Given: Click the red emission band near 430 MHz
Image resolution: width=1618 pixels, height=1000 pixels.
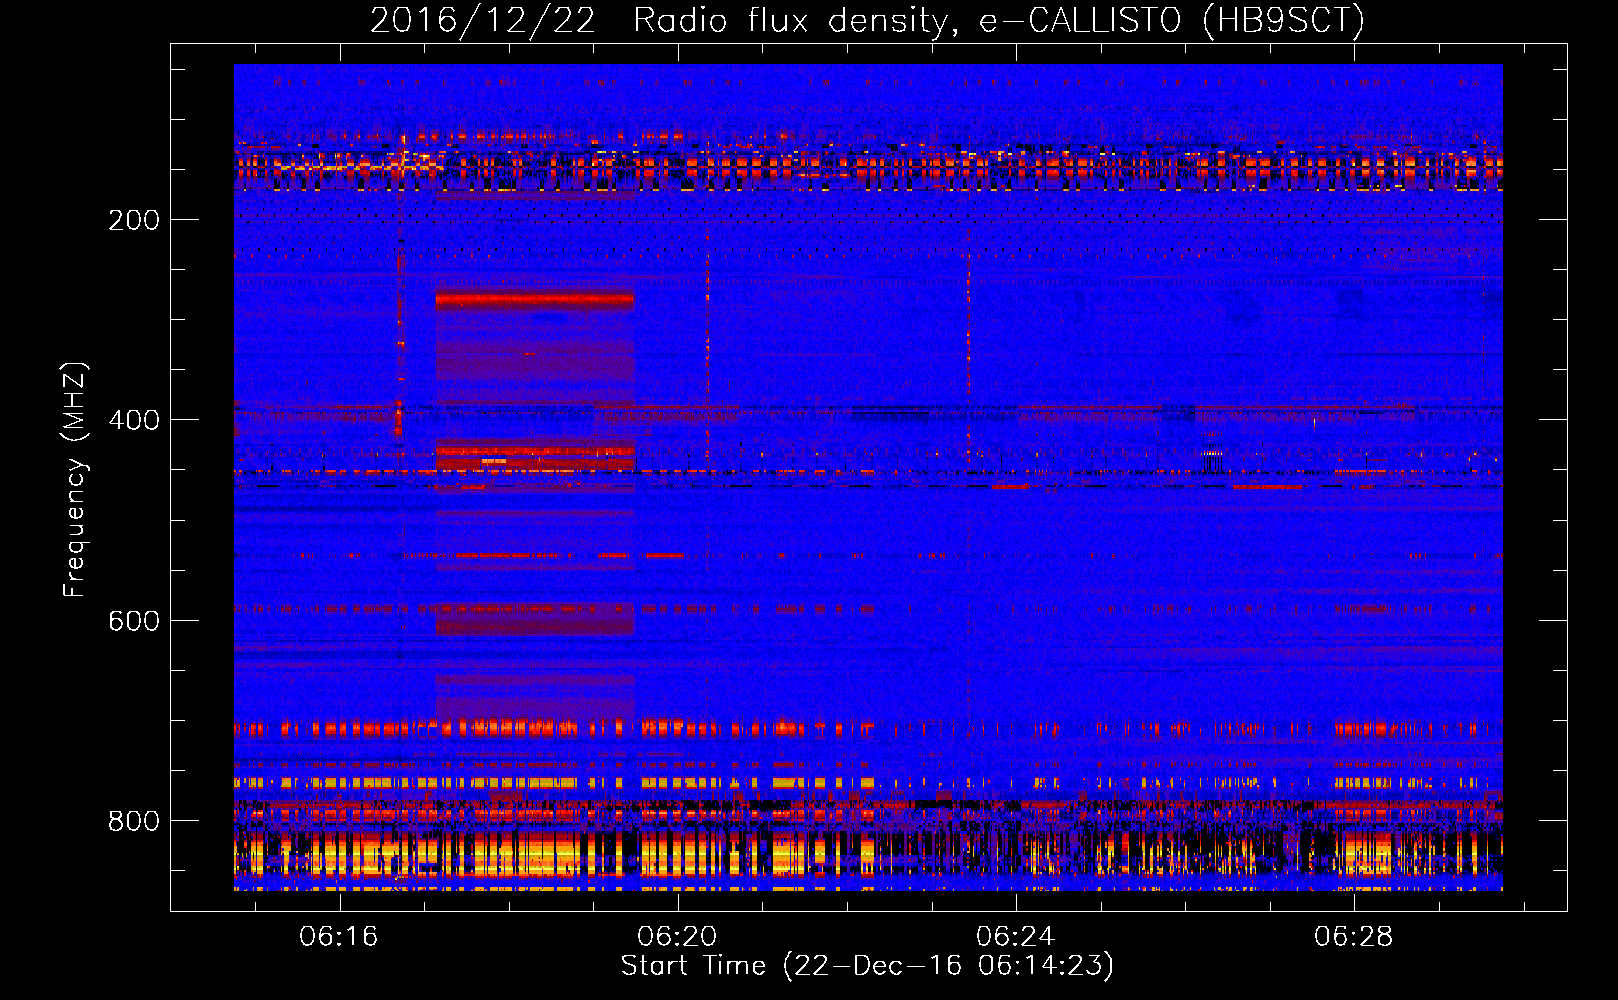Looking at the screenshot, I should (535, 455).
